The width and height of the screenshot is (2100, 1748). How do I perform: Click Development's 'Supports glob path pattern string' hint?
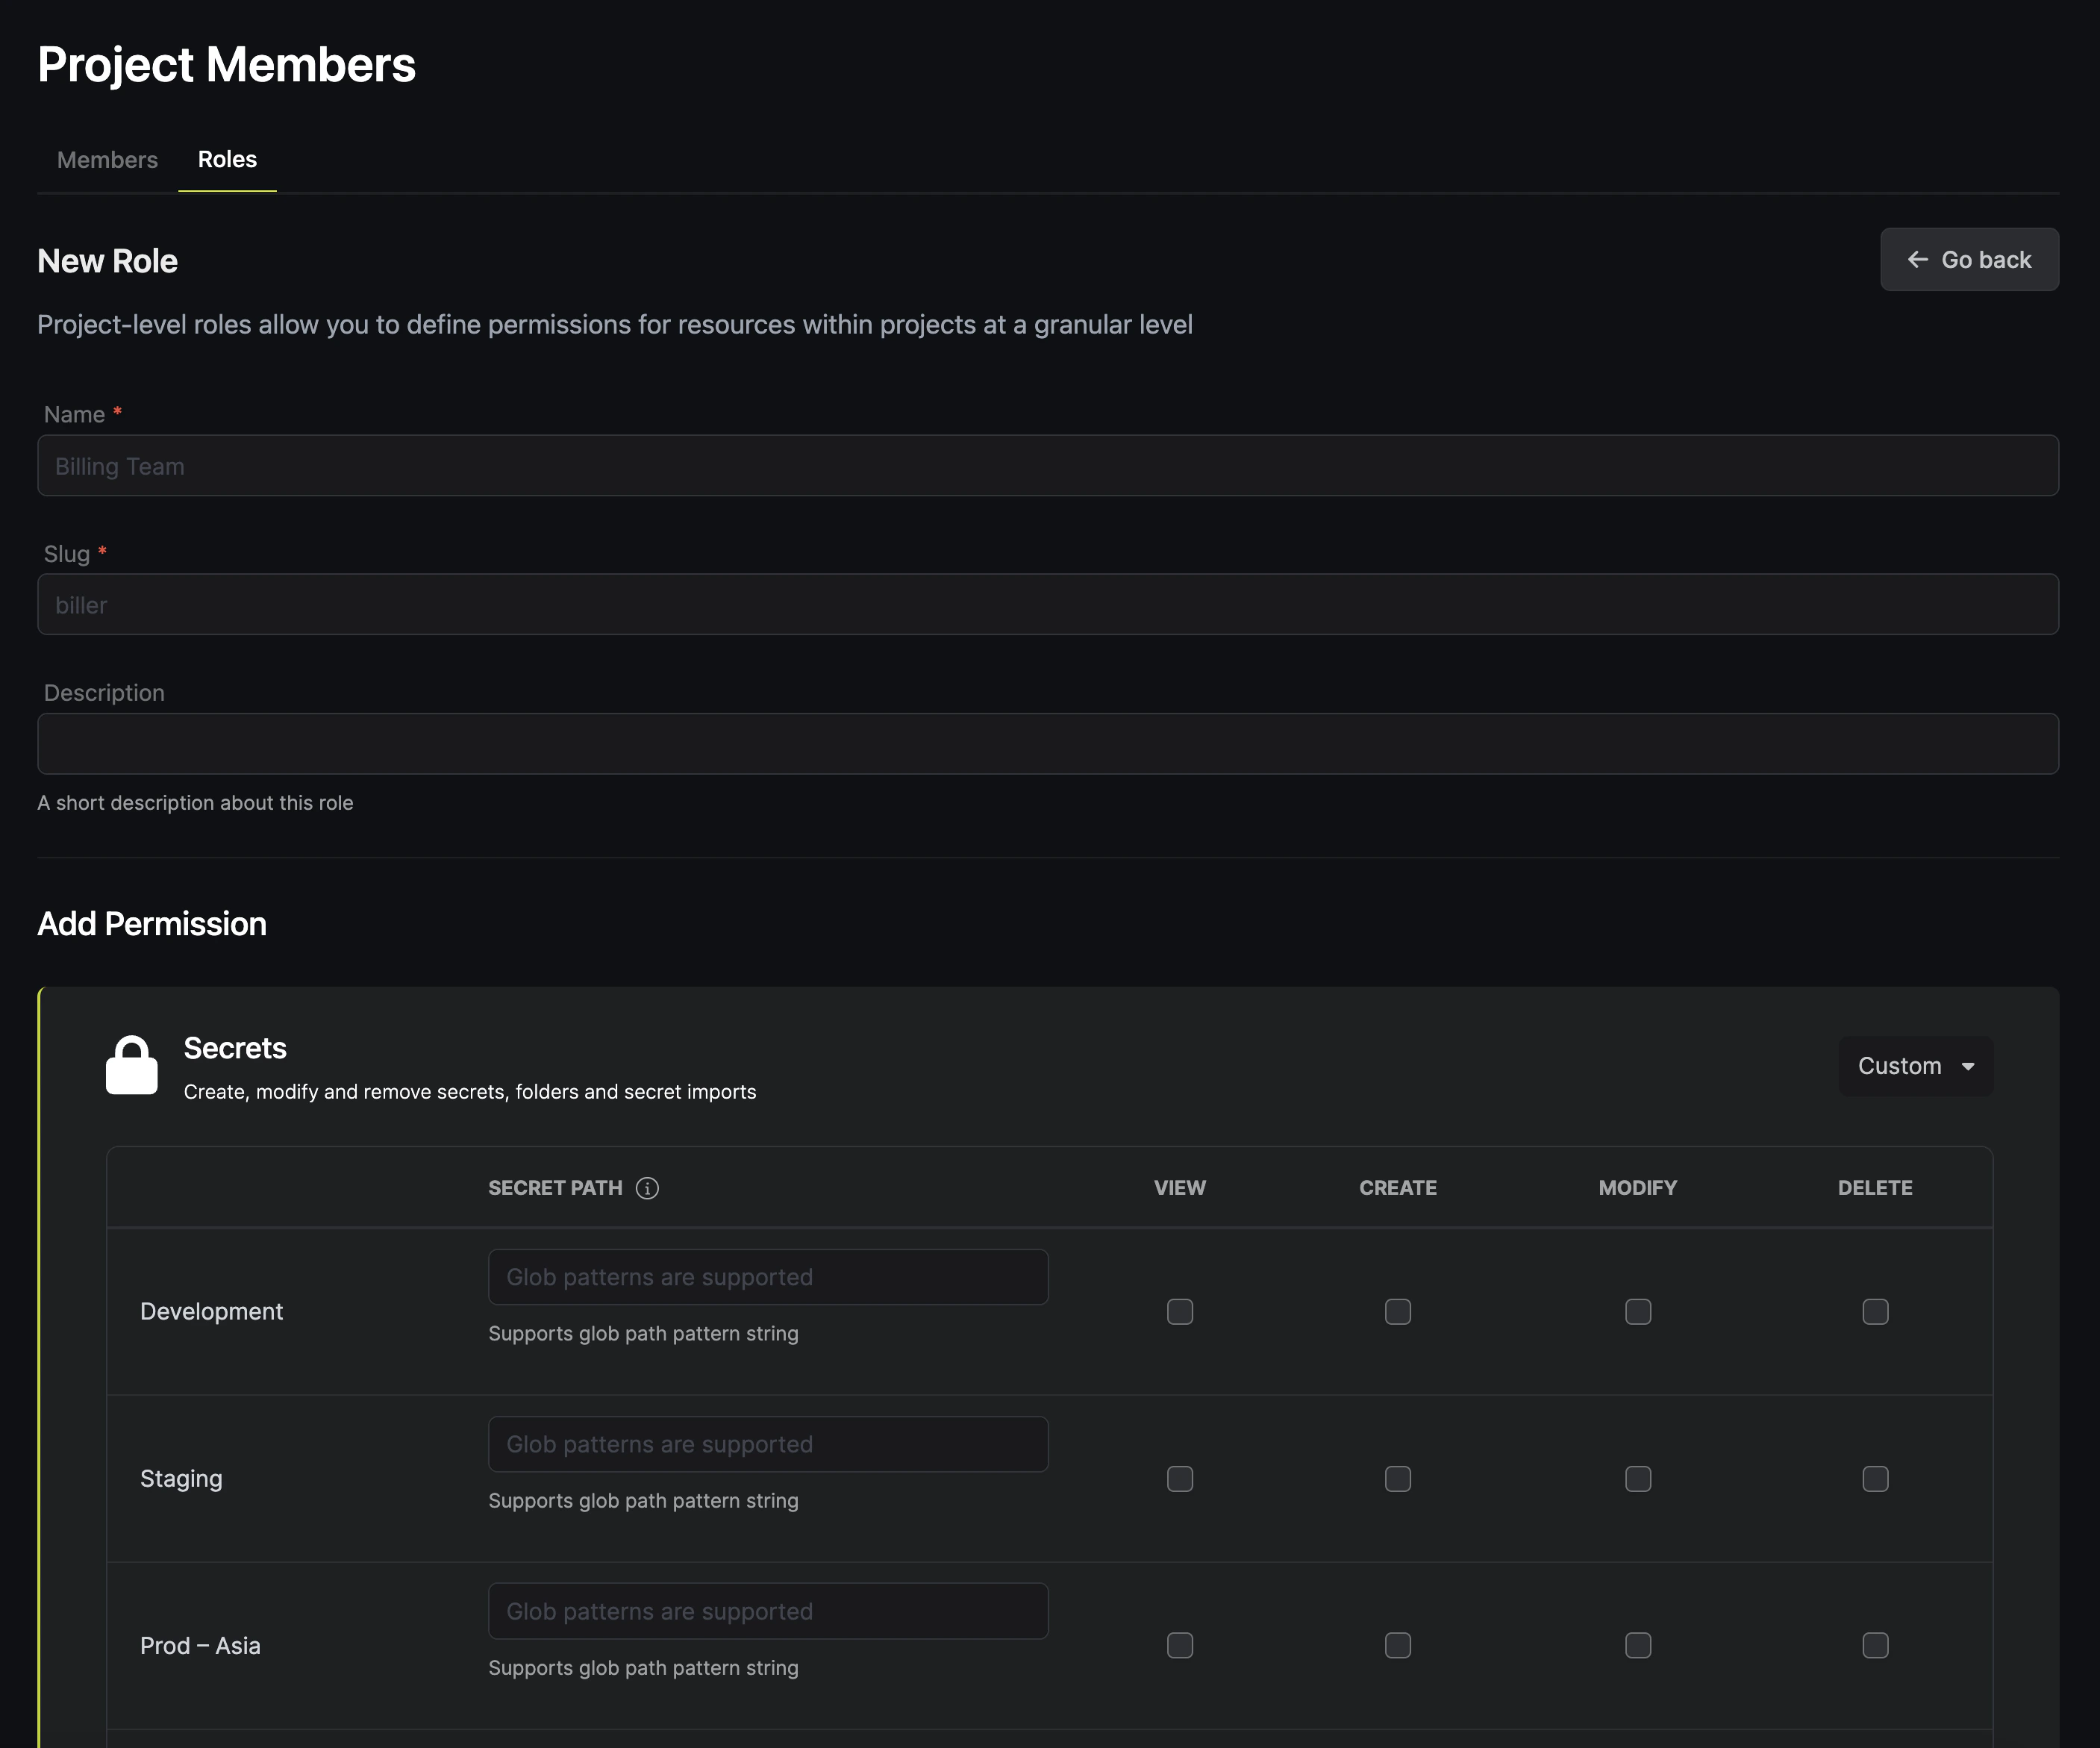pyautogui.click(x=643, y=1334)
